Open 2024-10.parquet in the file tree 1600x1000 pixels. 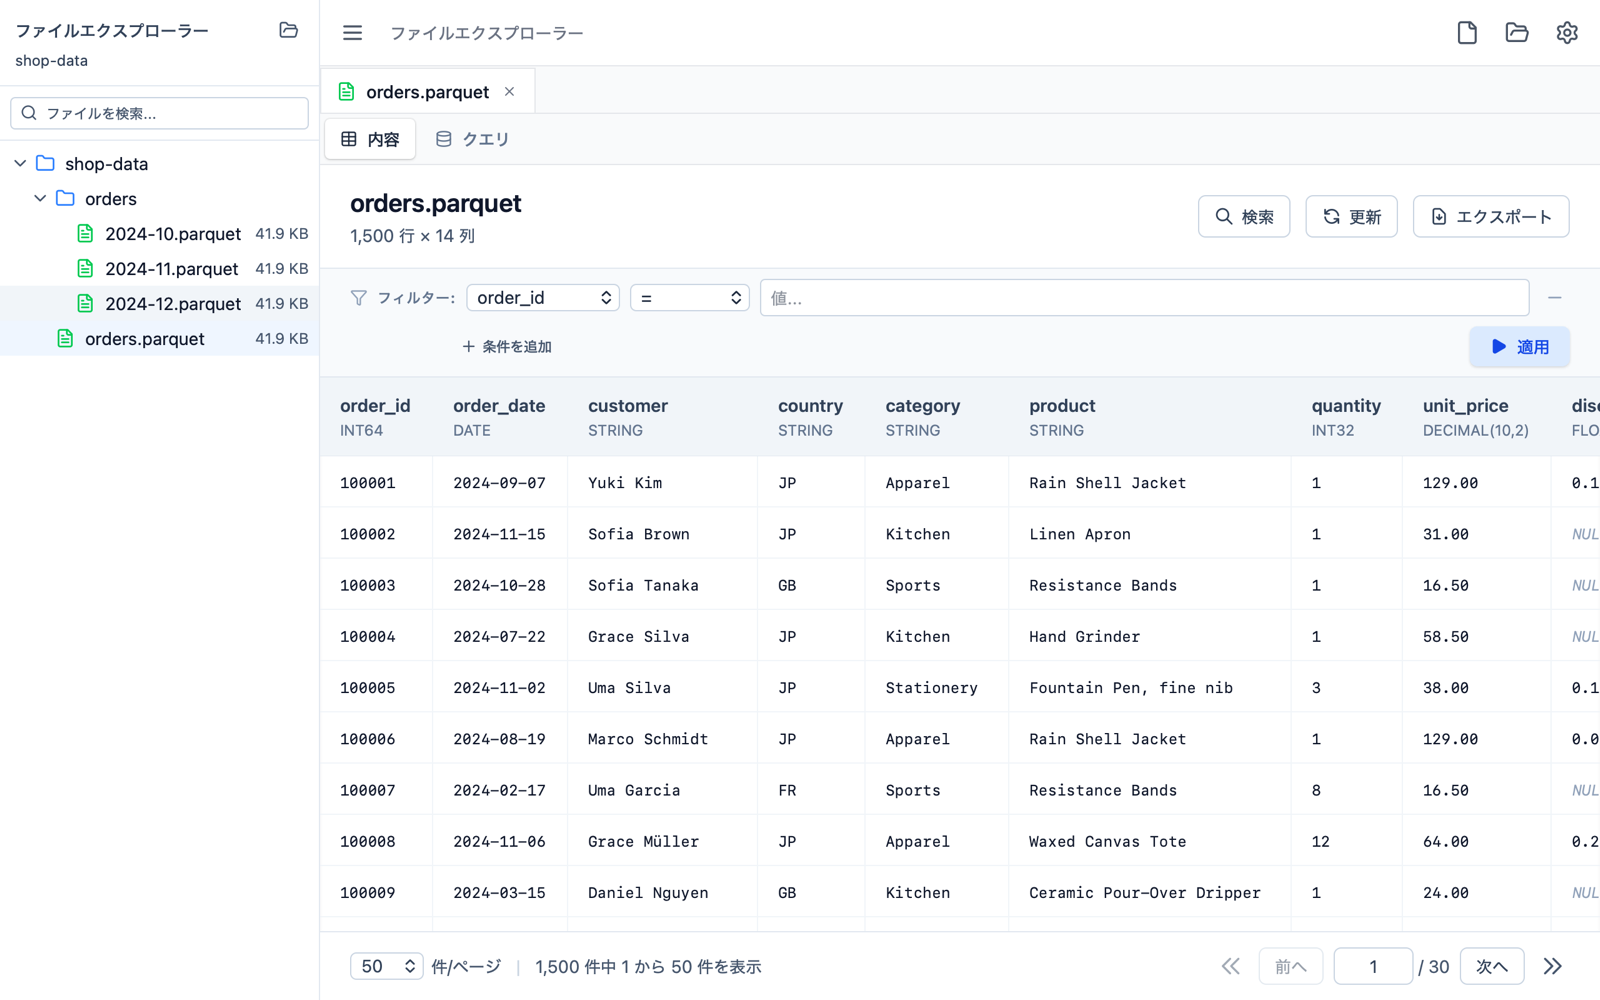pos(159,233)
